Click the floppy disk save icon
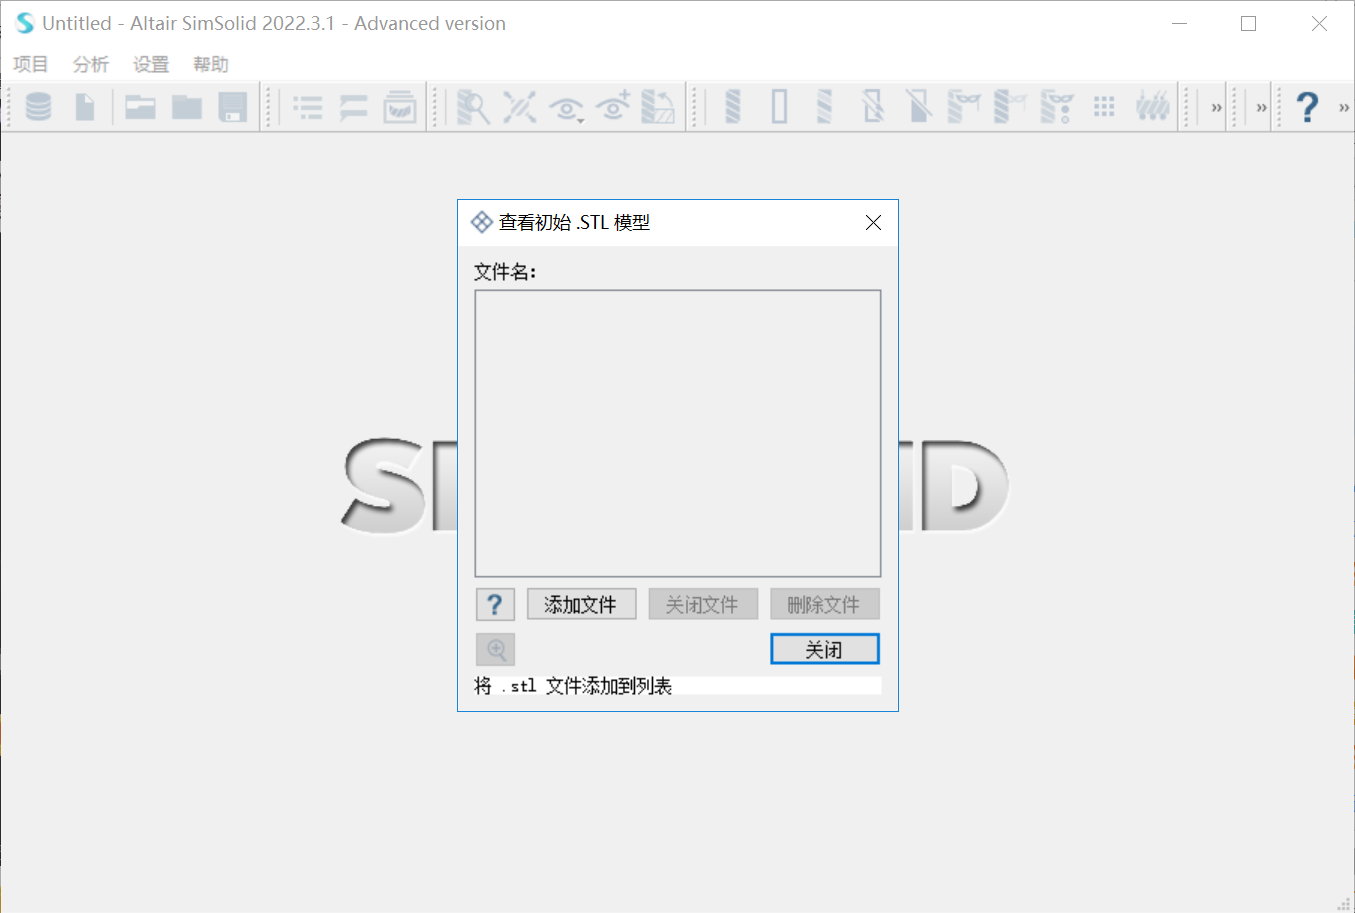This screenshot has width=1355, height=913. pos(233,106)
